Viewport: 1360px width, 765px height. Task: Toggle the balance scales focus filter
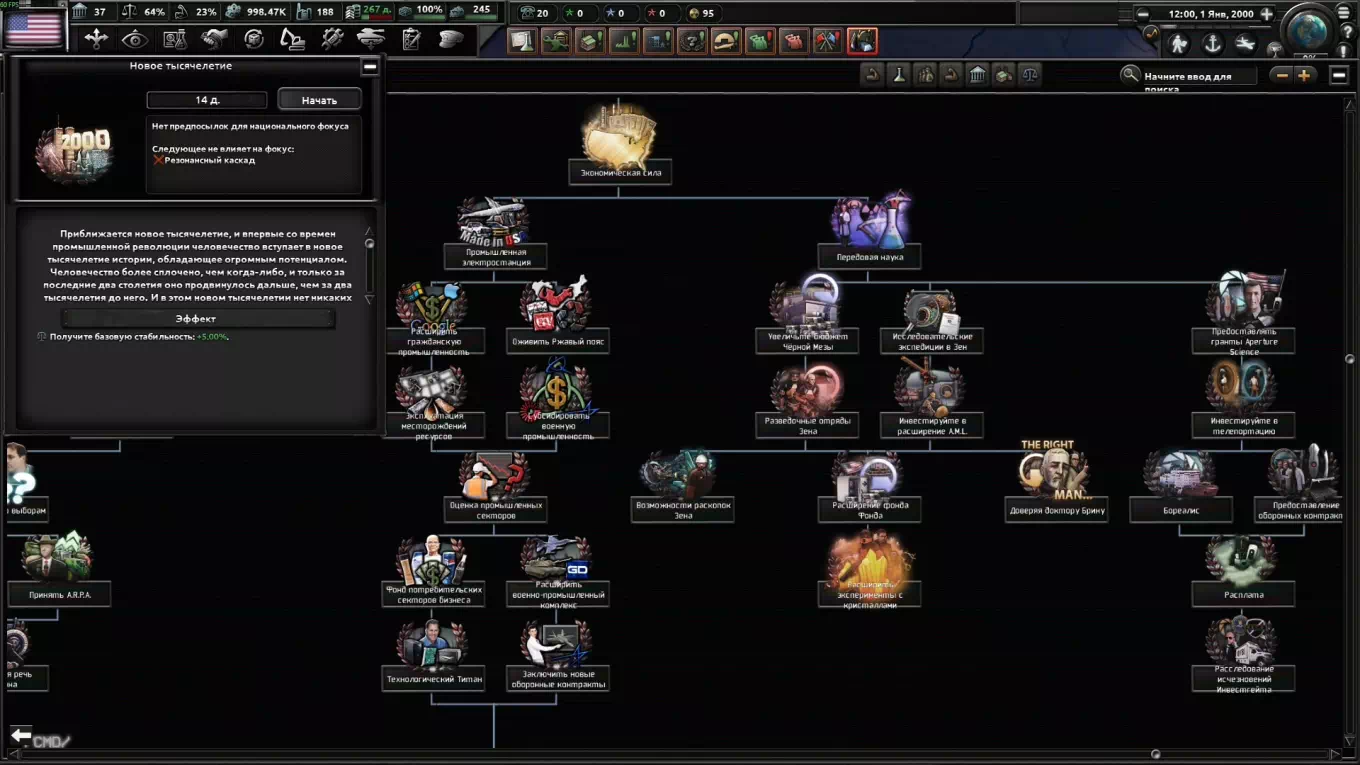coord(1029,75)
